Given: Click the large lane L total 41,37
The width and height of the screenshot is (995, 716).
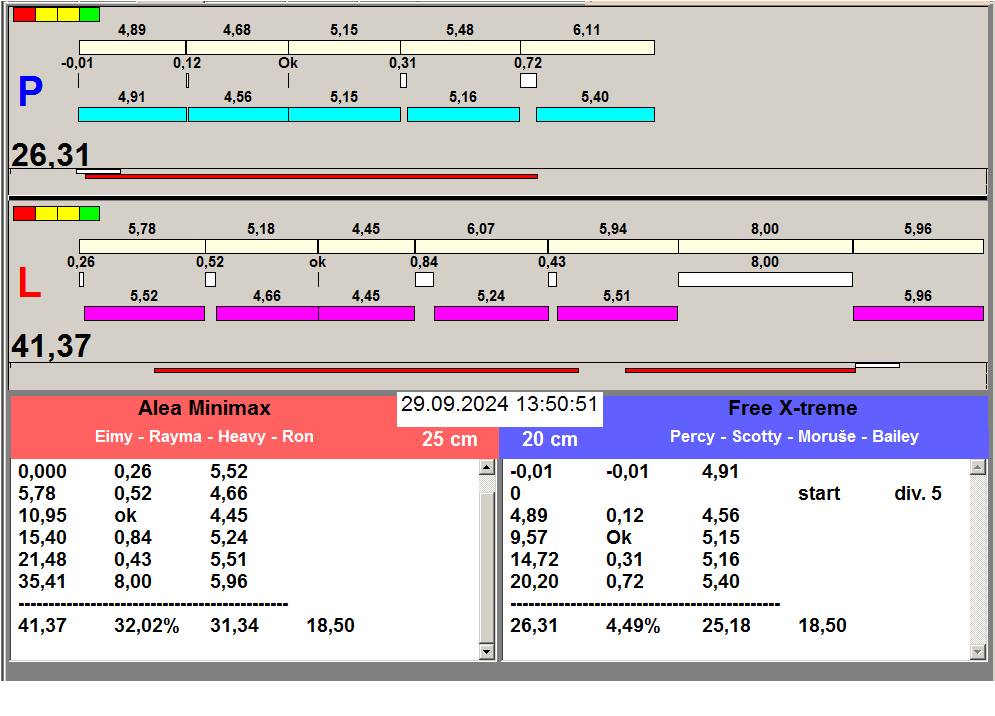Looking at the screenshot, I should 51,347.
